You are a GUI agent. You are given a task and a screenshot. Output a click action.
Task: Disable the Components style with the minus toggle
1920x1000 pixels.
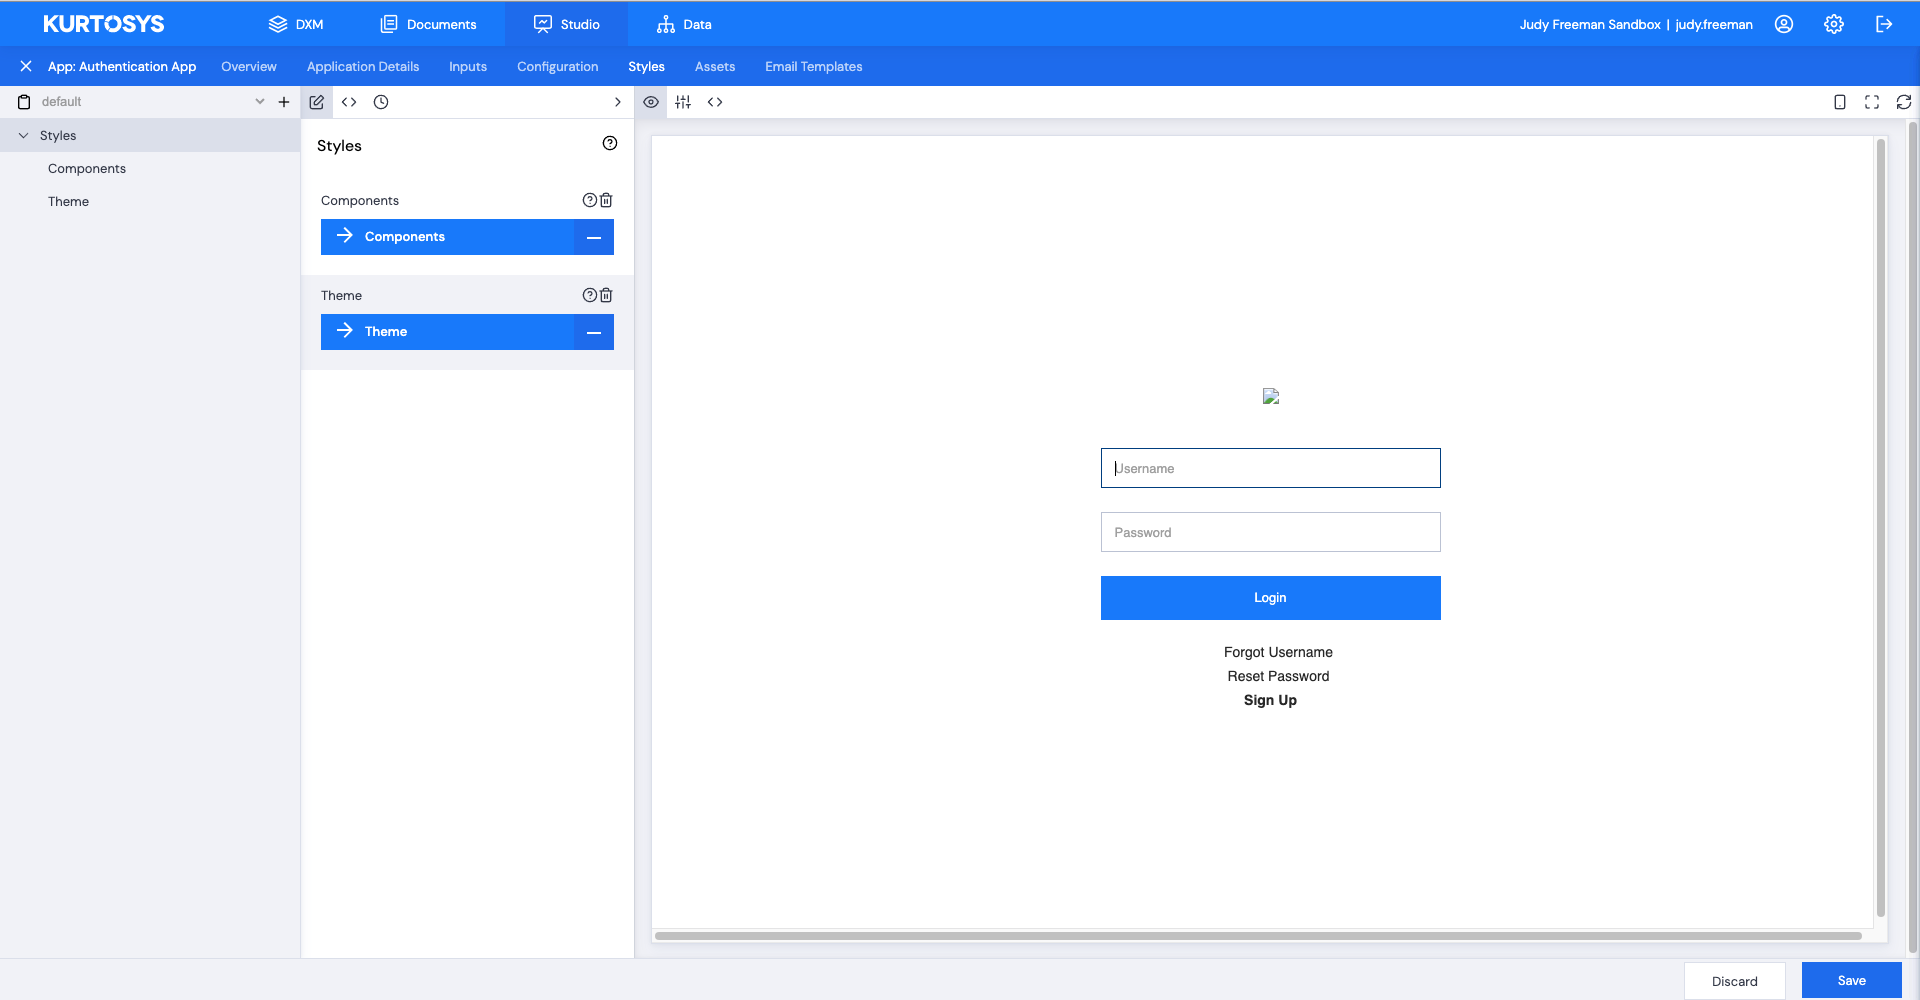pyautogui.click(x=593, y=237)
